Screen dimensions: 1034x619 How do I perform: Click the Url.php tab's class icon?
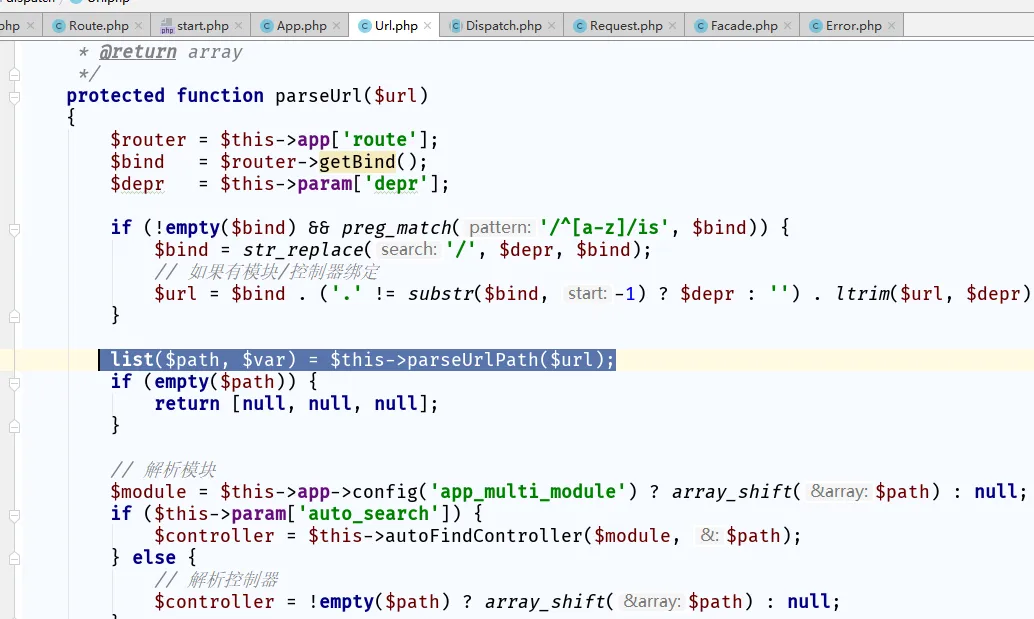(364, 25)
